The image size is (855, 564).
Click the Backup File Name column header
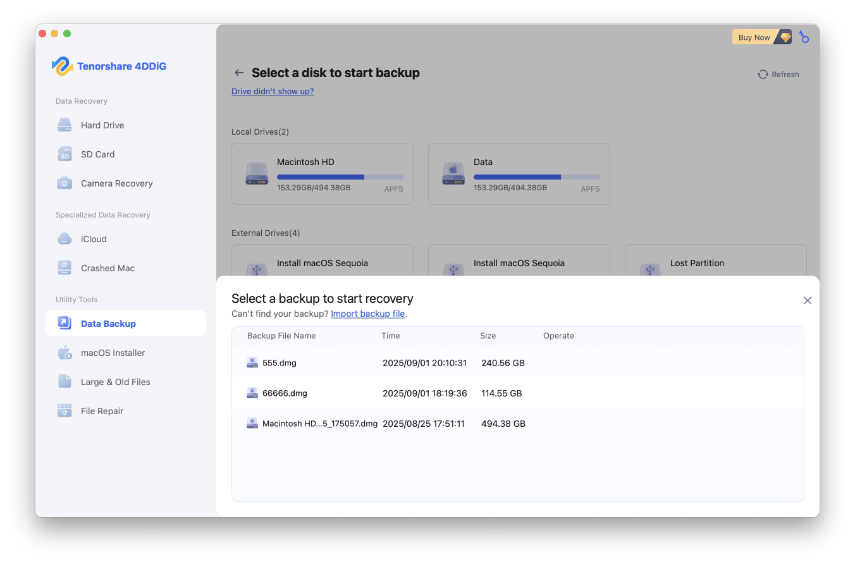coord(281,335)
